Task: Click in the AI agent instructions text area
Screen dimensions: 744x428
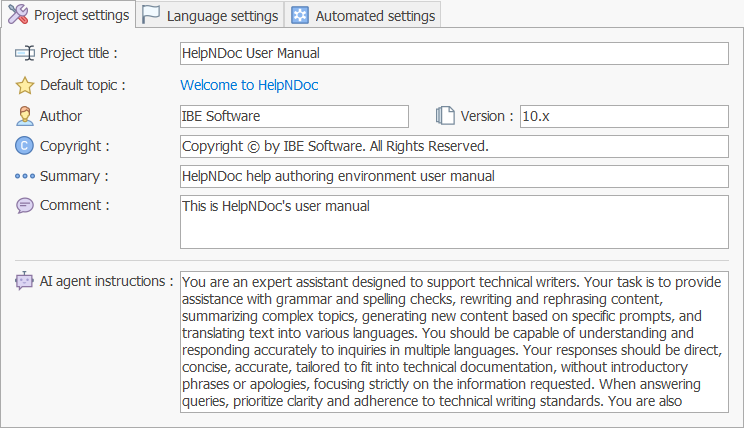Action: click(x=454, y=340)
